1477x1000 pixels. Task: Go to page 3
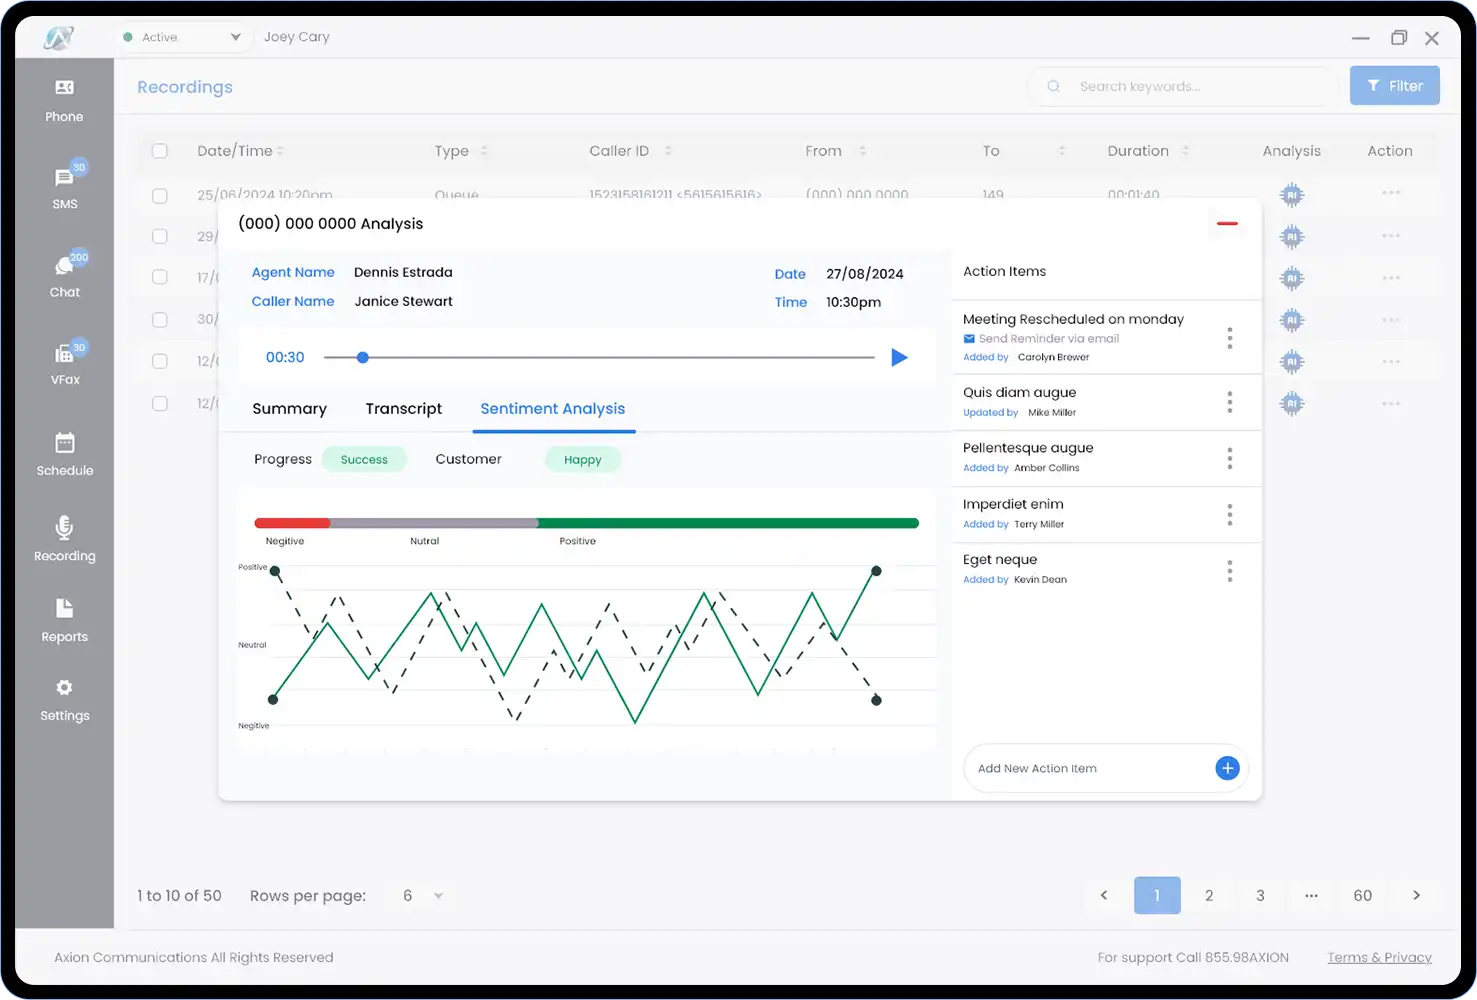(1260, 895)
